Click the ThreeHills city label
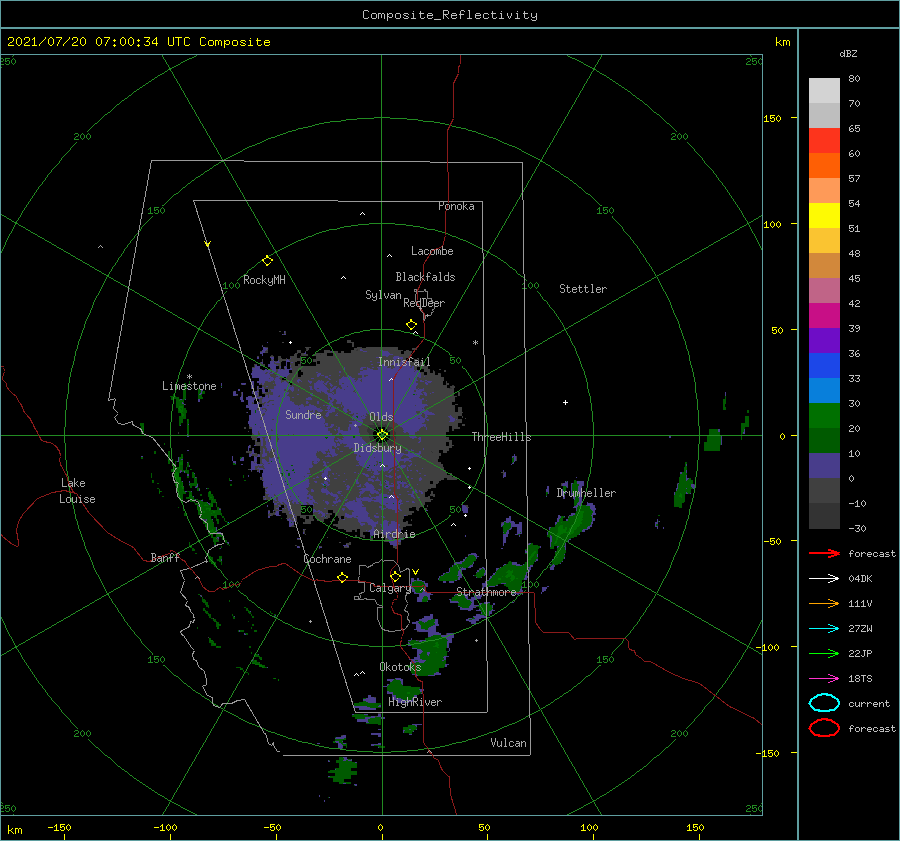 (x=501, y=437)
